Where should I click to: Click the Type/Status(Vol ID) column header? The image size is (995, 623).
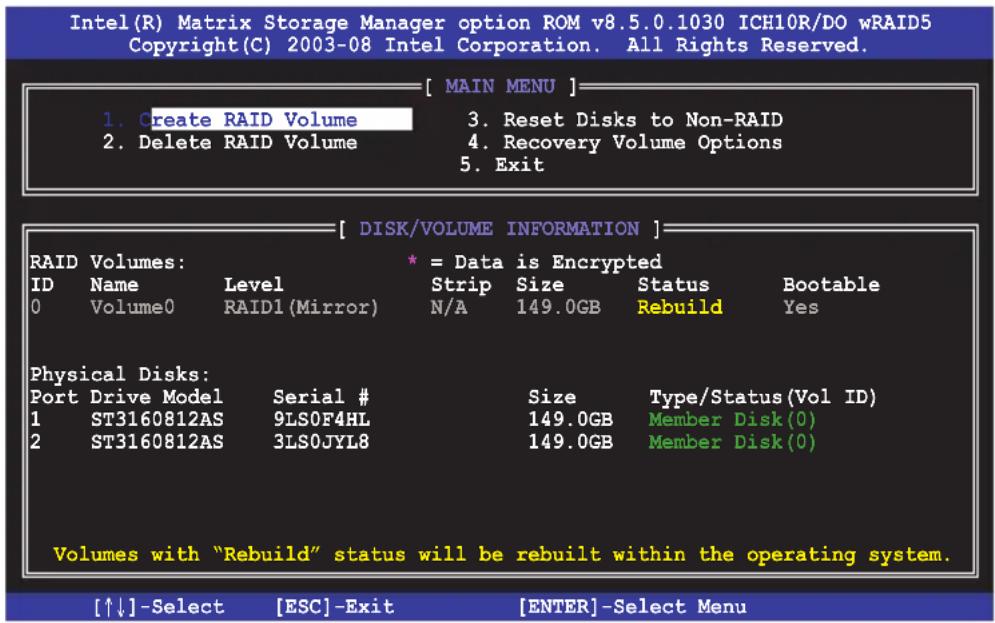[763, 397]
